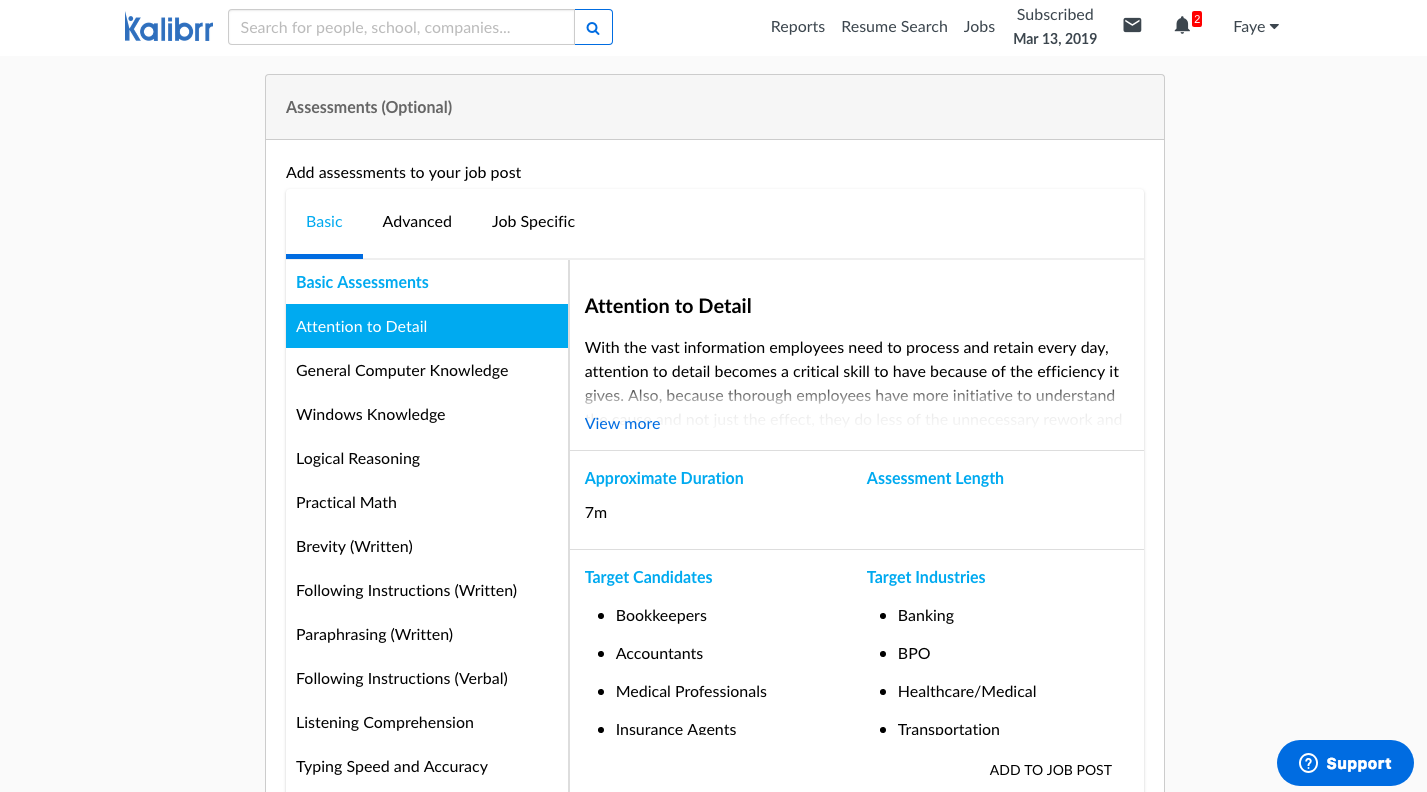The width and height of the screenshot is (1427, 792).
Task: Switch to the Advanced tab
Action: tap(417, 222)
